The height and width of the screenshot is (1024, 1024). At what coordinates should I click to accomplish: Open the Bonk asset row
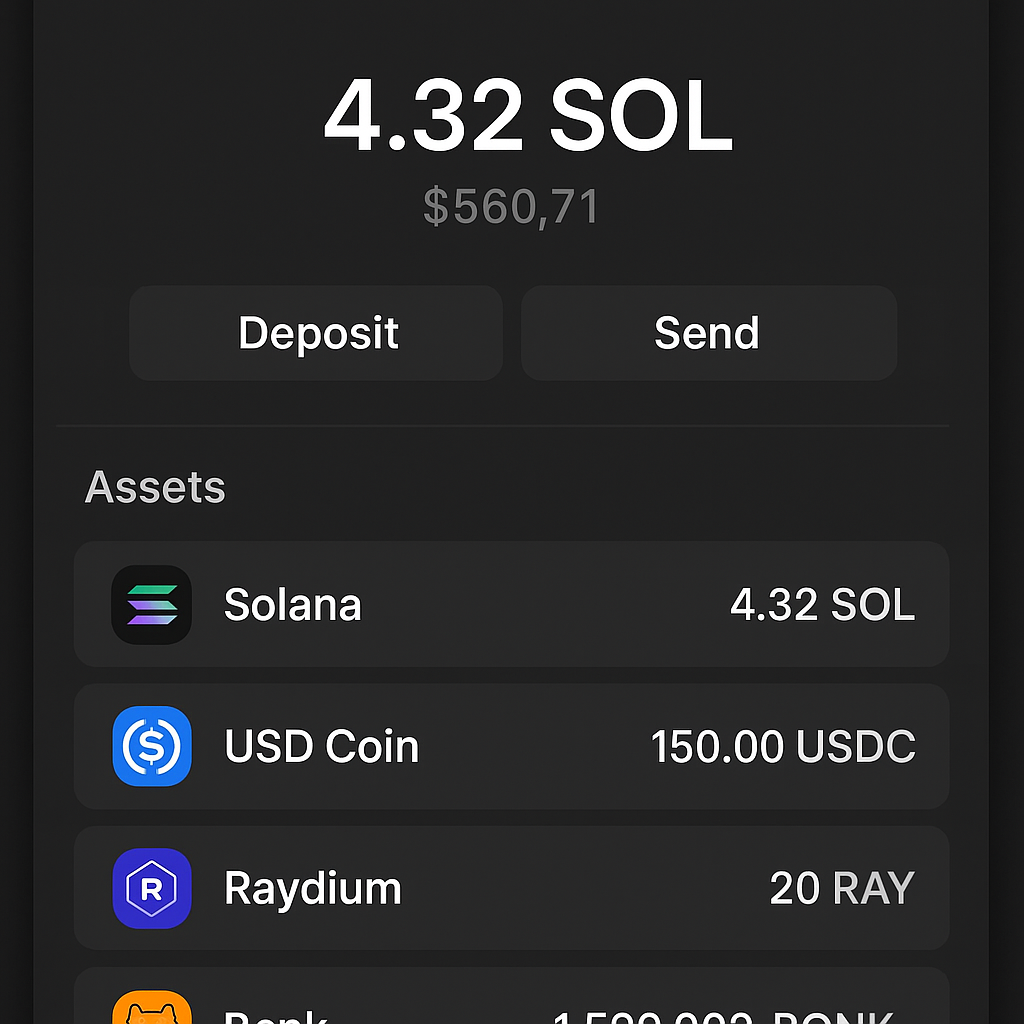coord(512,1005)
